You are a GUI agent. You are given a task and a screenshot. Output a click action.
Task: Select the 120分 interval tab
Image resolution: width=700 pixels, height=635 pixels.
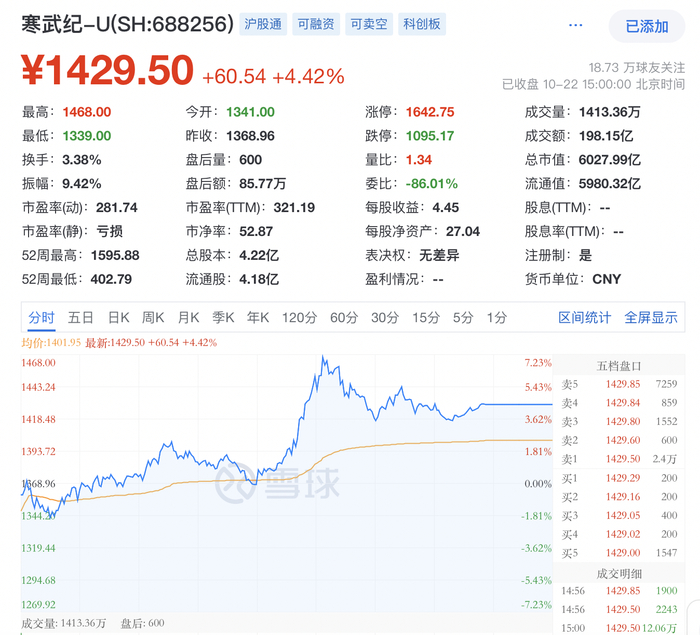click(299, 318)
